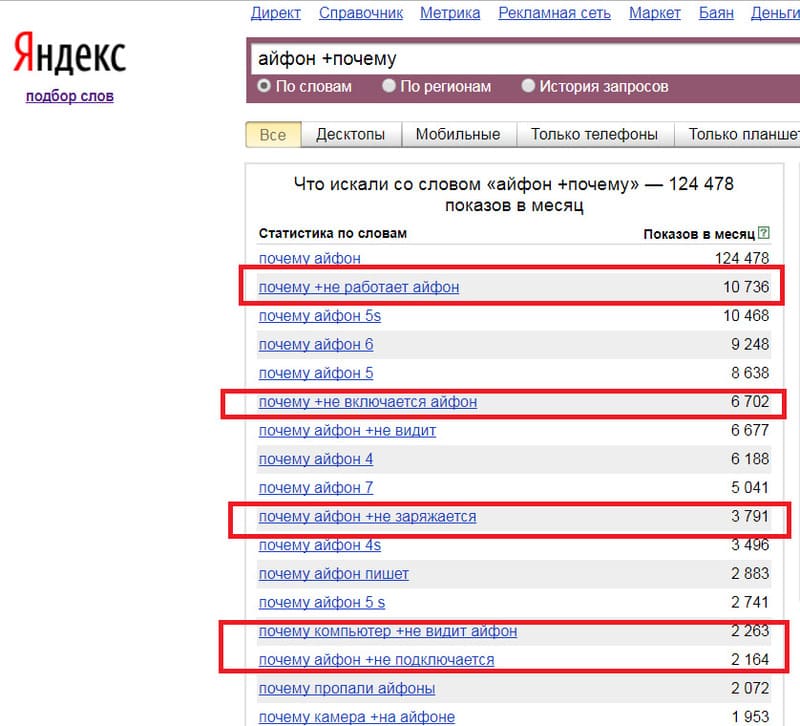Click the search query input field
The image size is (800, 726).
520,59
